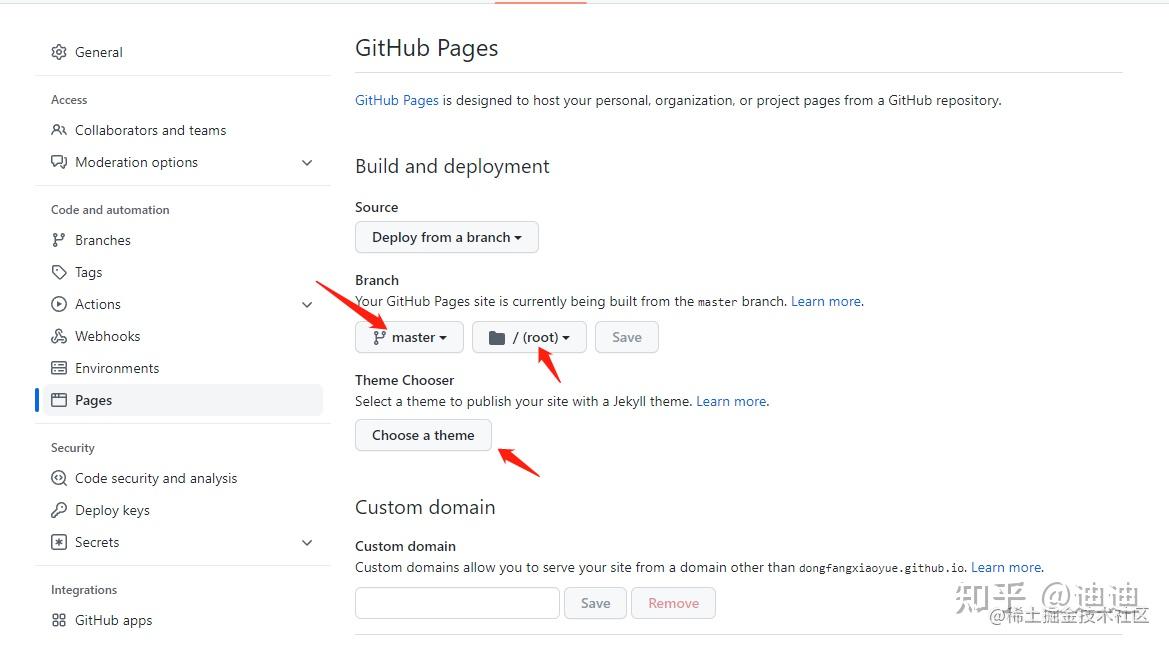The width and height of the screenshot is (1169, 645).
Task: Click the Choose a theme button
Action: pyautogui.click(x=423, y=435)
